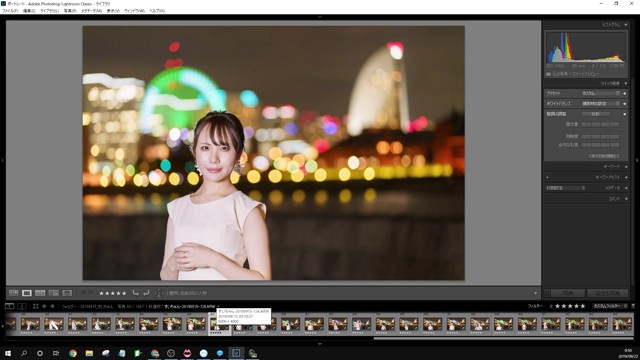Select the draw face region tool
The height and width of the screenshot is (360, 640).
pyautogui.click(x=158, y=293)
